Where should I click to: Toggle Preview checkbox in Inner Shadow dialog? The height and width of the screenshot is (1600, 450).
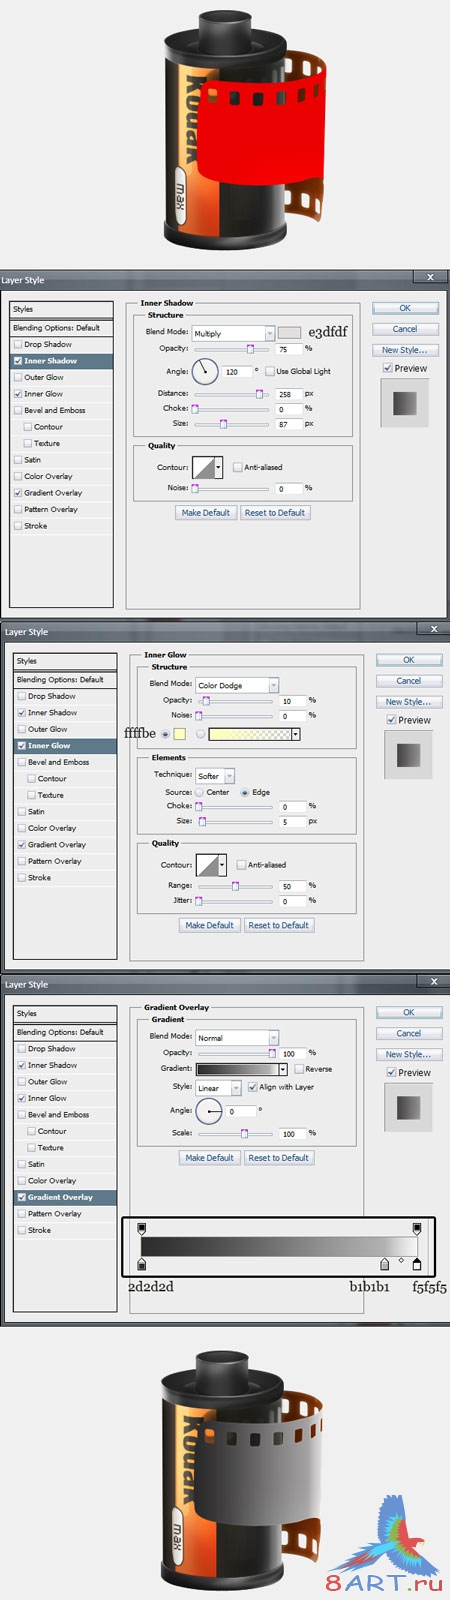point(388,368)
